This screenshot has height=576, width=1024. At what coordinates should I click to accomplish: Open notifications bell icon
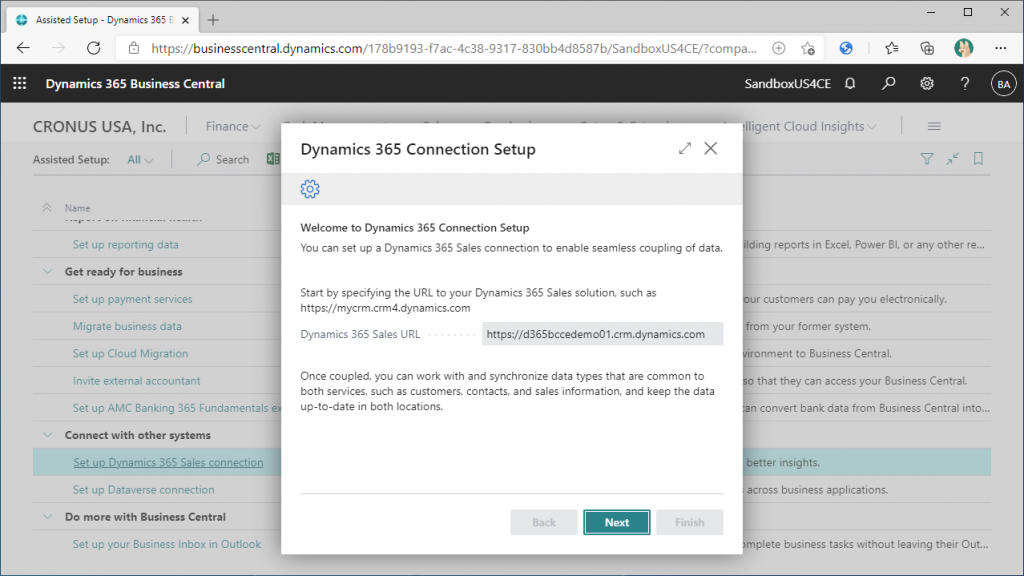[x=850, y=84]
